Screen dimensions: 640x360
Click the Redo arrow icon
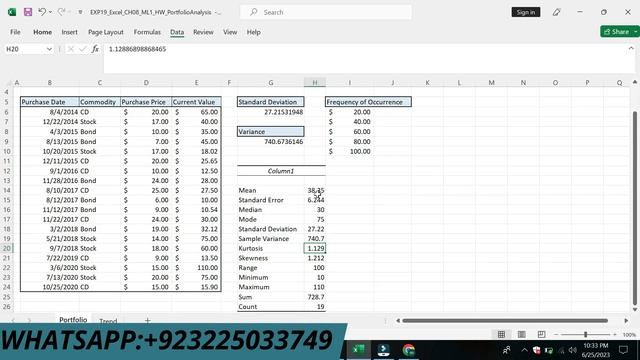point(61,12)
